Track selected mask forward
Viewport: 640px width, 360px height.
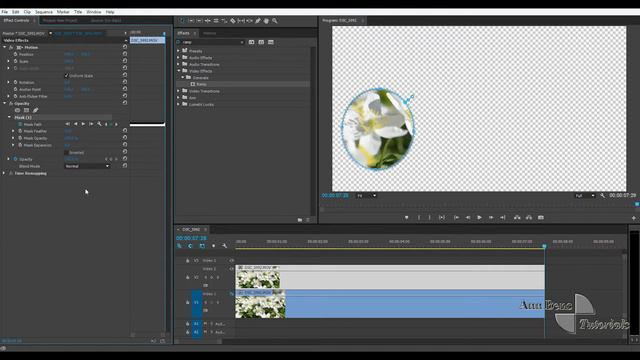point(83,124)
